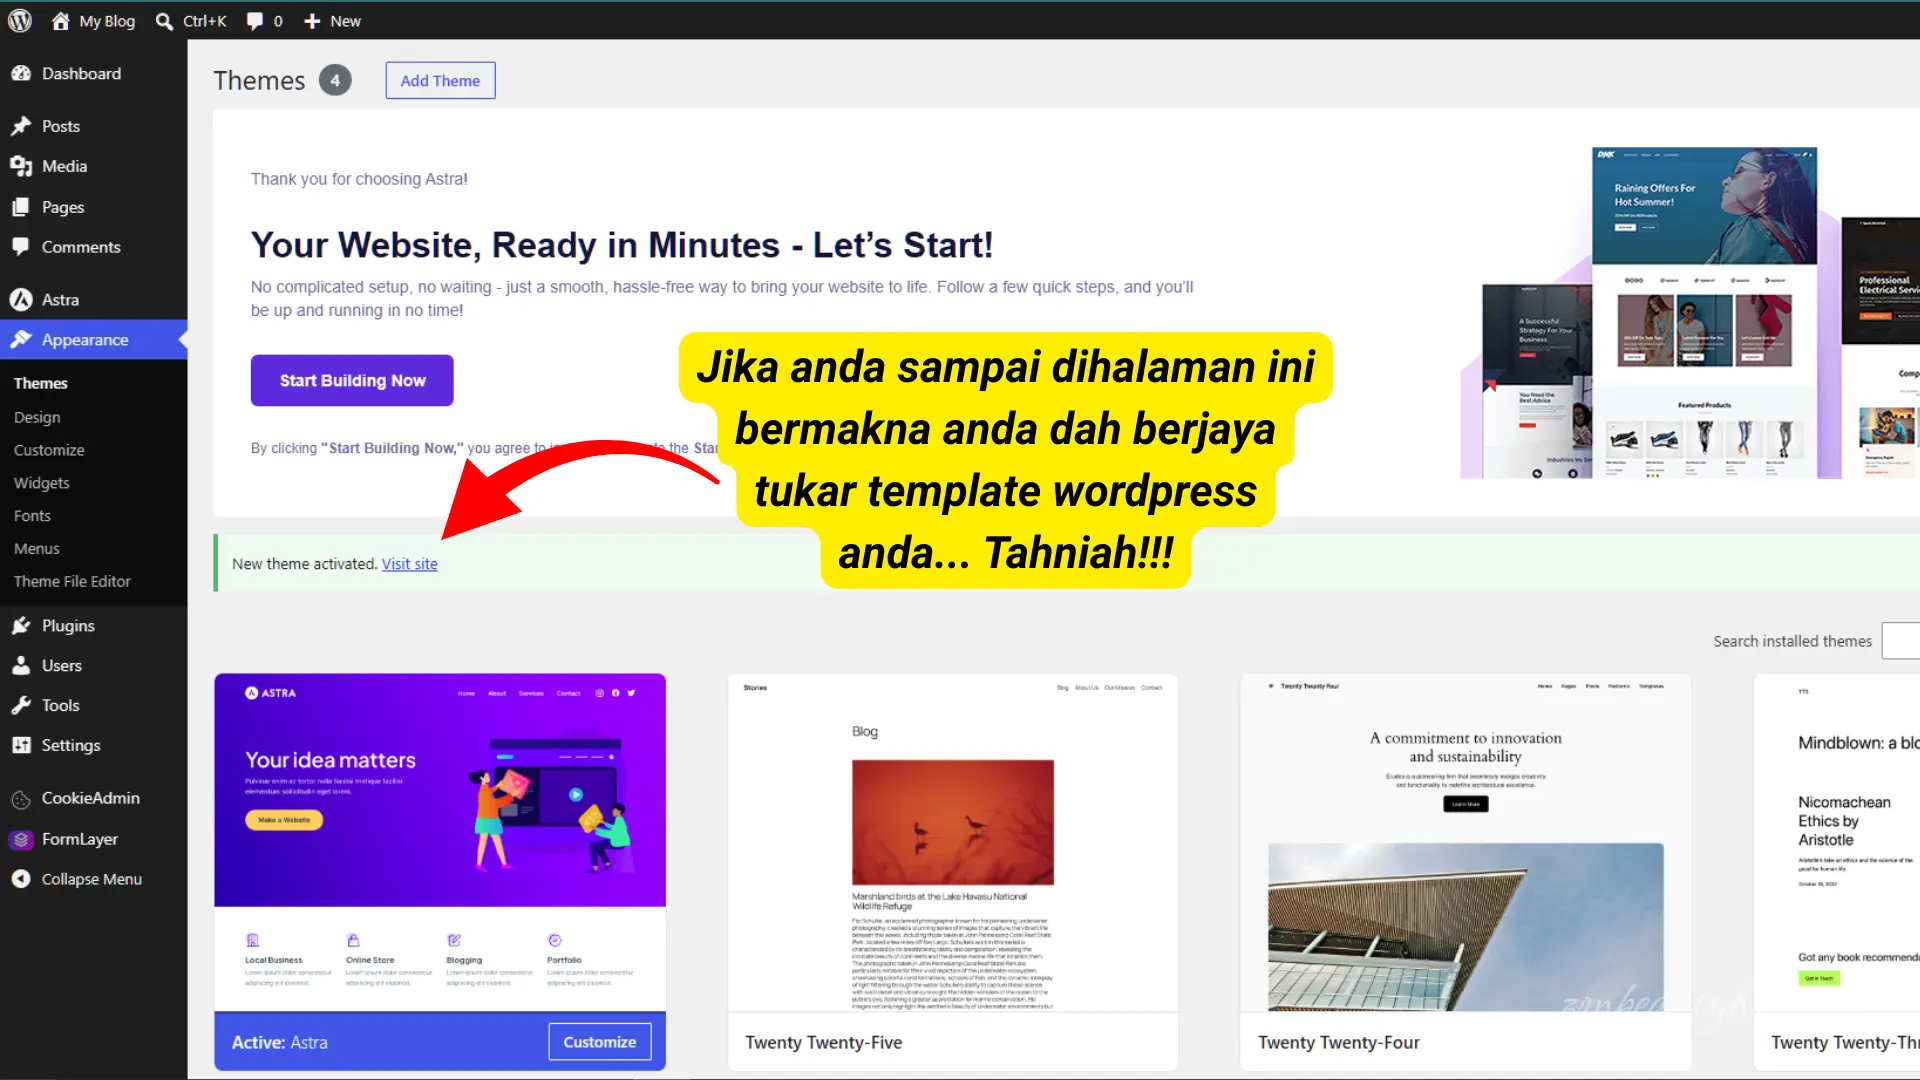Click the FormLayer icon in sidebar

pos(21,839)
